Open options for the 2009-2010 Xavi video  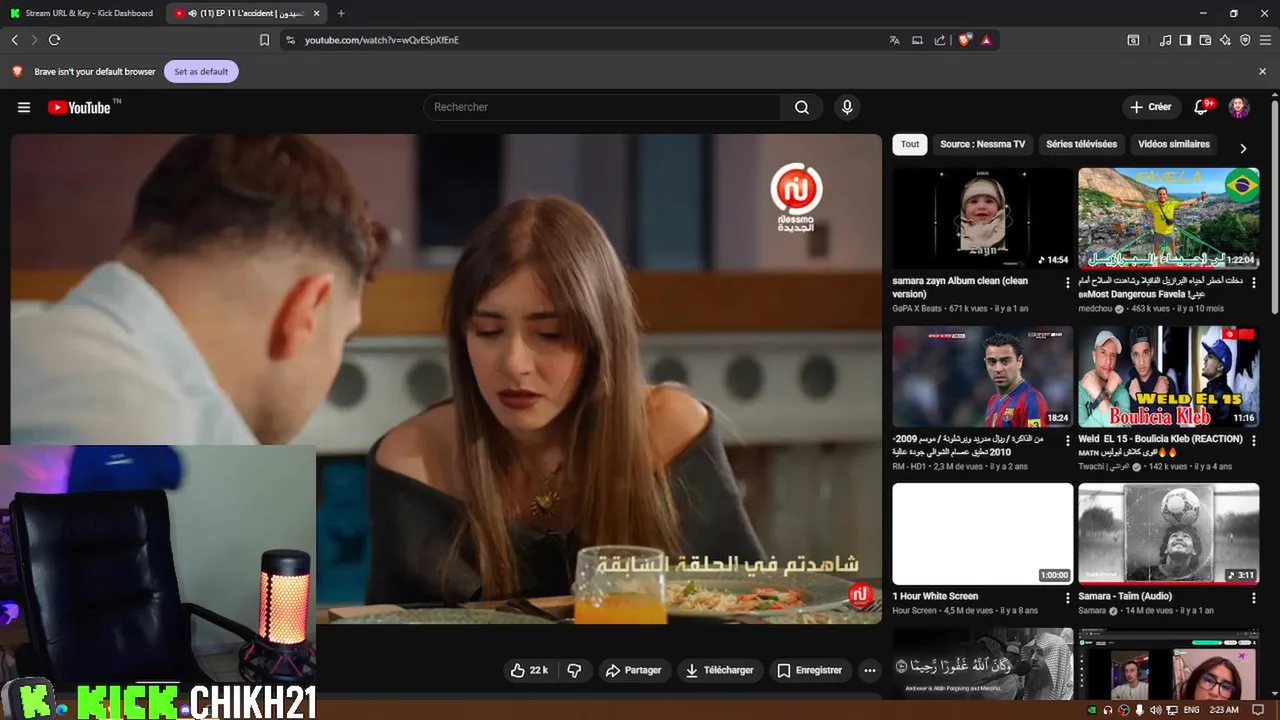coord(1068,441)
